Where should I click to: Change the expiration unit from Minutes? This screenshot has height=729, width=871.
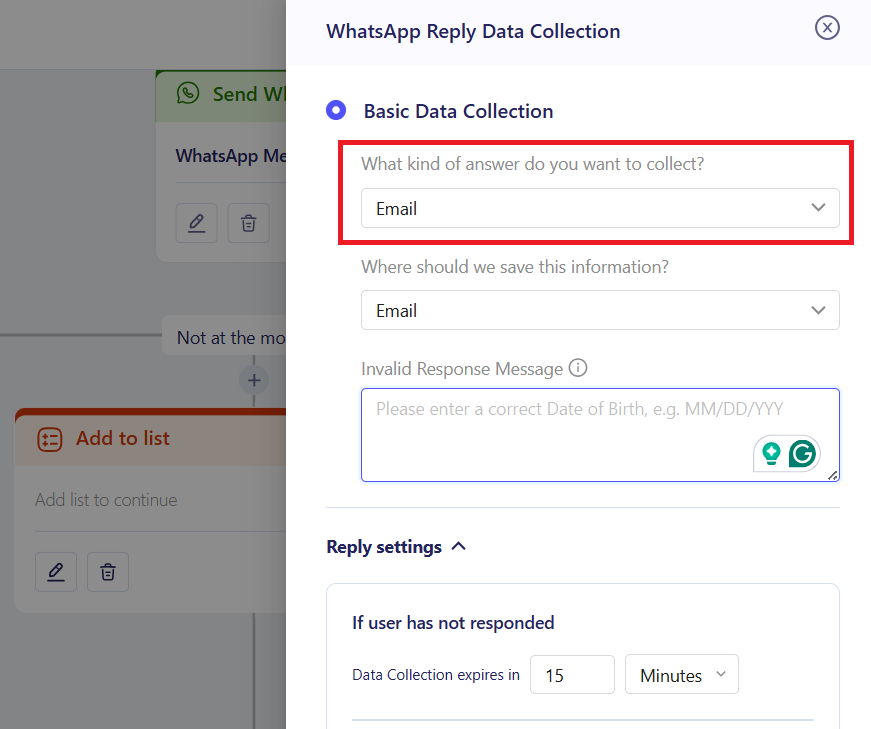[681, 674]
